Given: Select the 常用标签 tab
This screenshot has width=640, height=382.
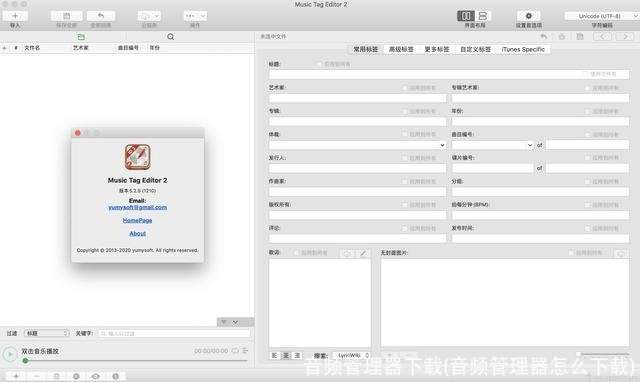Looking at the screenshot, I should 366,49.
